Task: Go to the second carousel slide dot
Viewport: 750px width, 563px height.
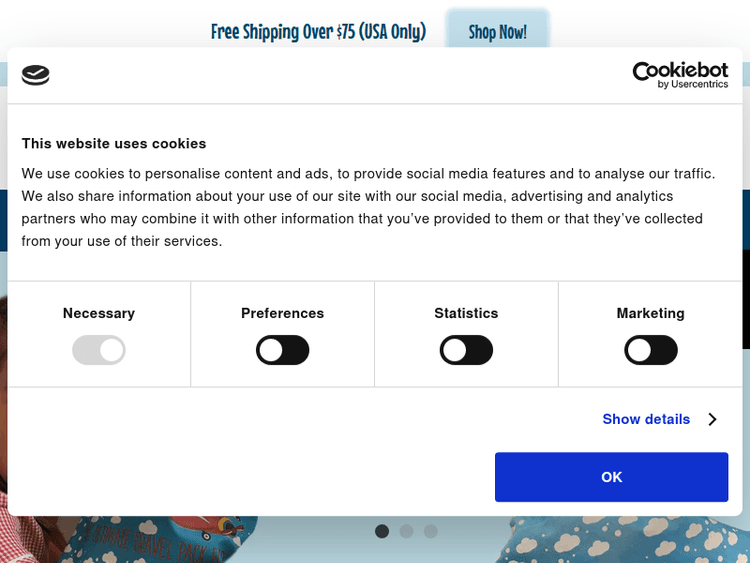Action: (x=406, y=531)
